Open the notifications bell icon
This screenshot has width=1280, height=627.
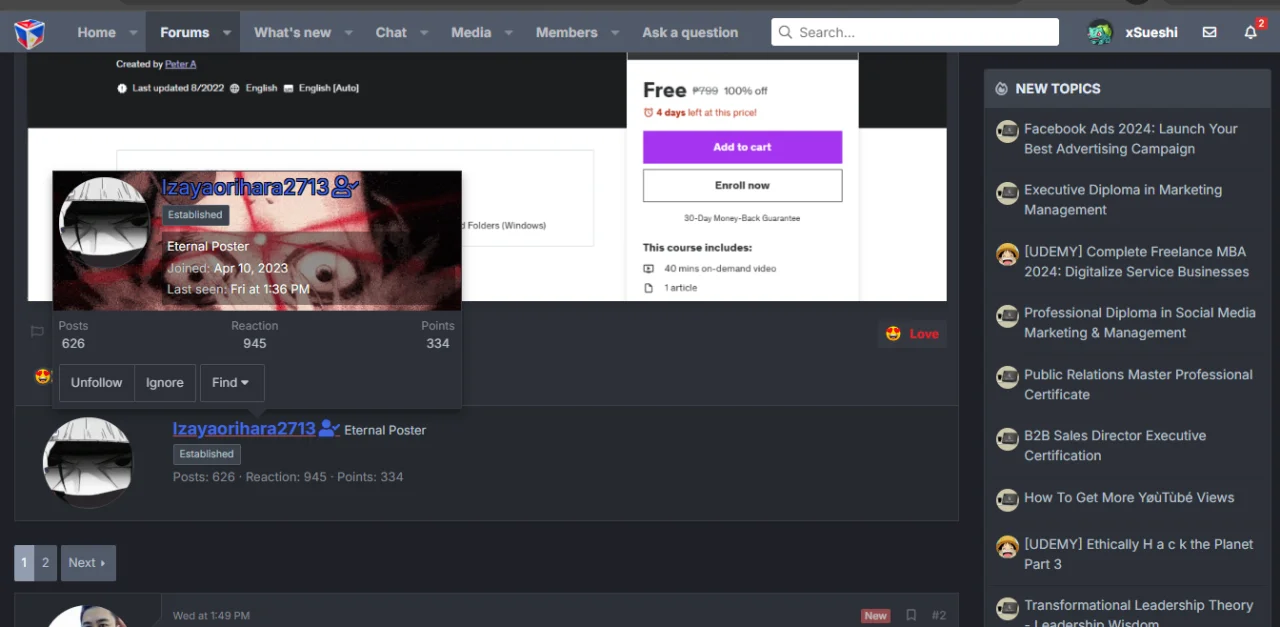[1251, 32]
